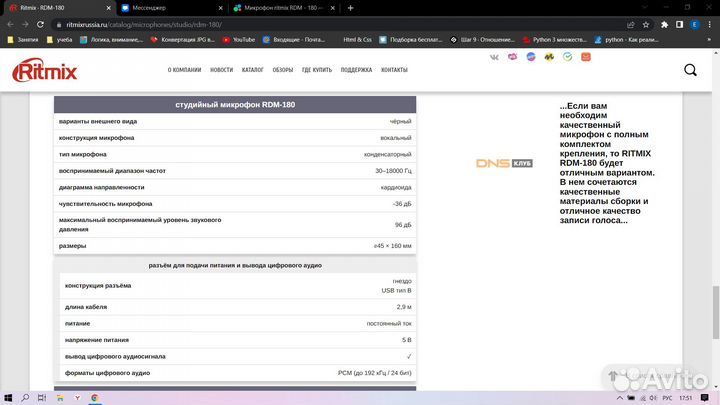
Task: Open the Chrome extensions puzzle icon
Action: (663, 23)
